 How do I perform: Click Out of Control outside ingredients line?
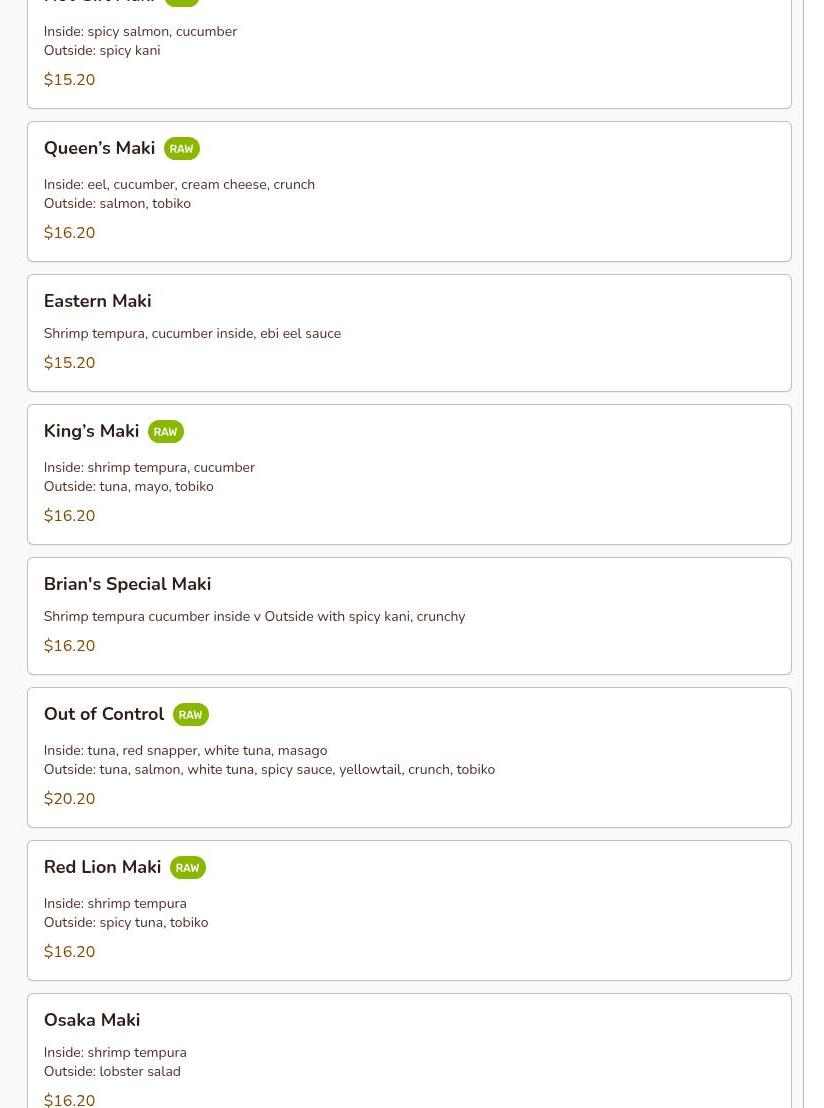click(269, 770)
